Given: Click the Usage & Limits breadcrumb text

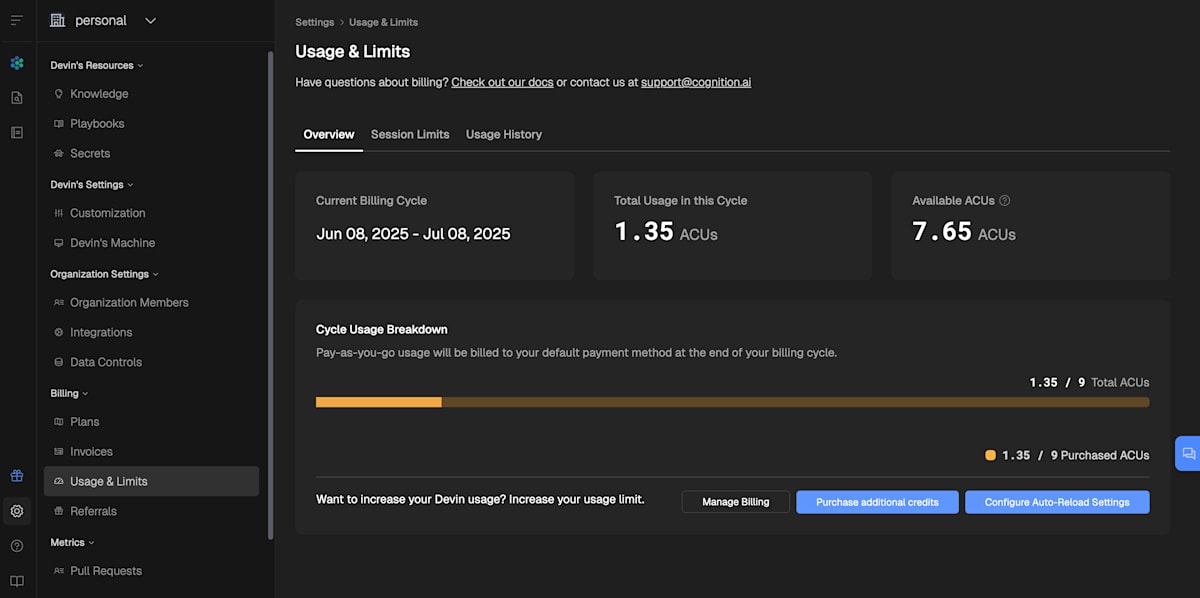Looking at the screenshot, I should tap(384, 22).
